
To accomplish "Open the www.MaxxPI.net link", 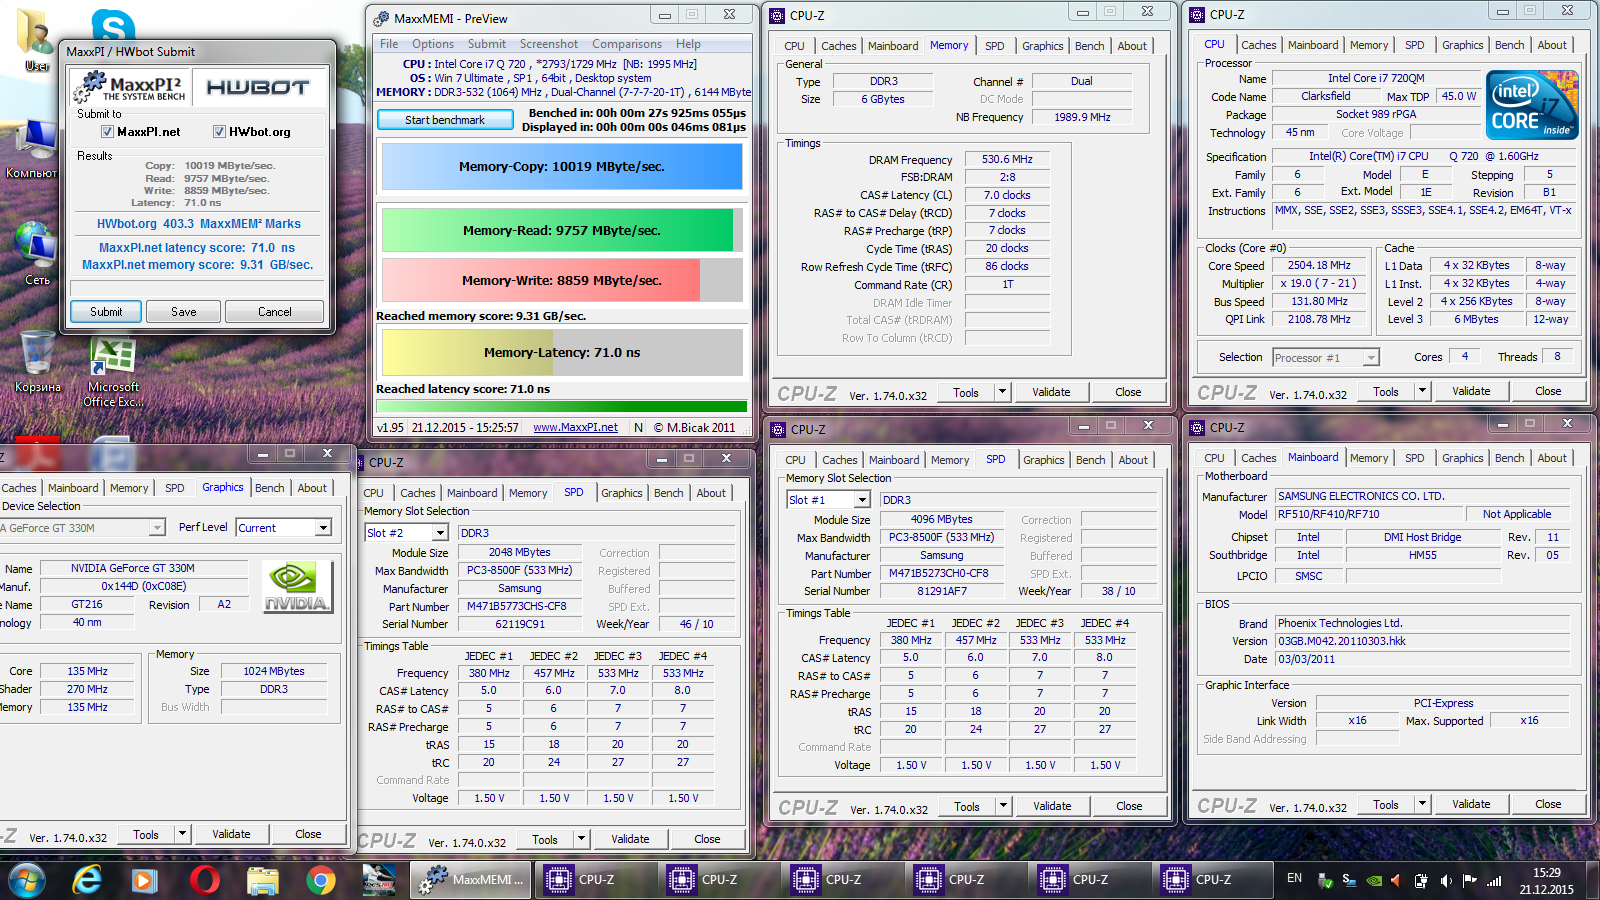I will pyautogui.click(x=575, y=427).
